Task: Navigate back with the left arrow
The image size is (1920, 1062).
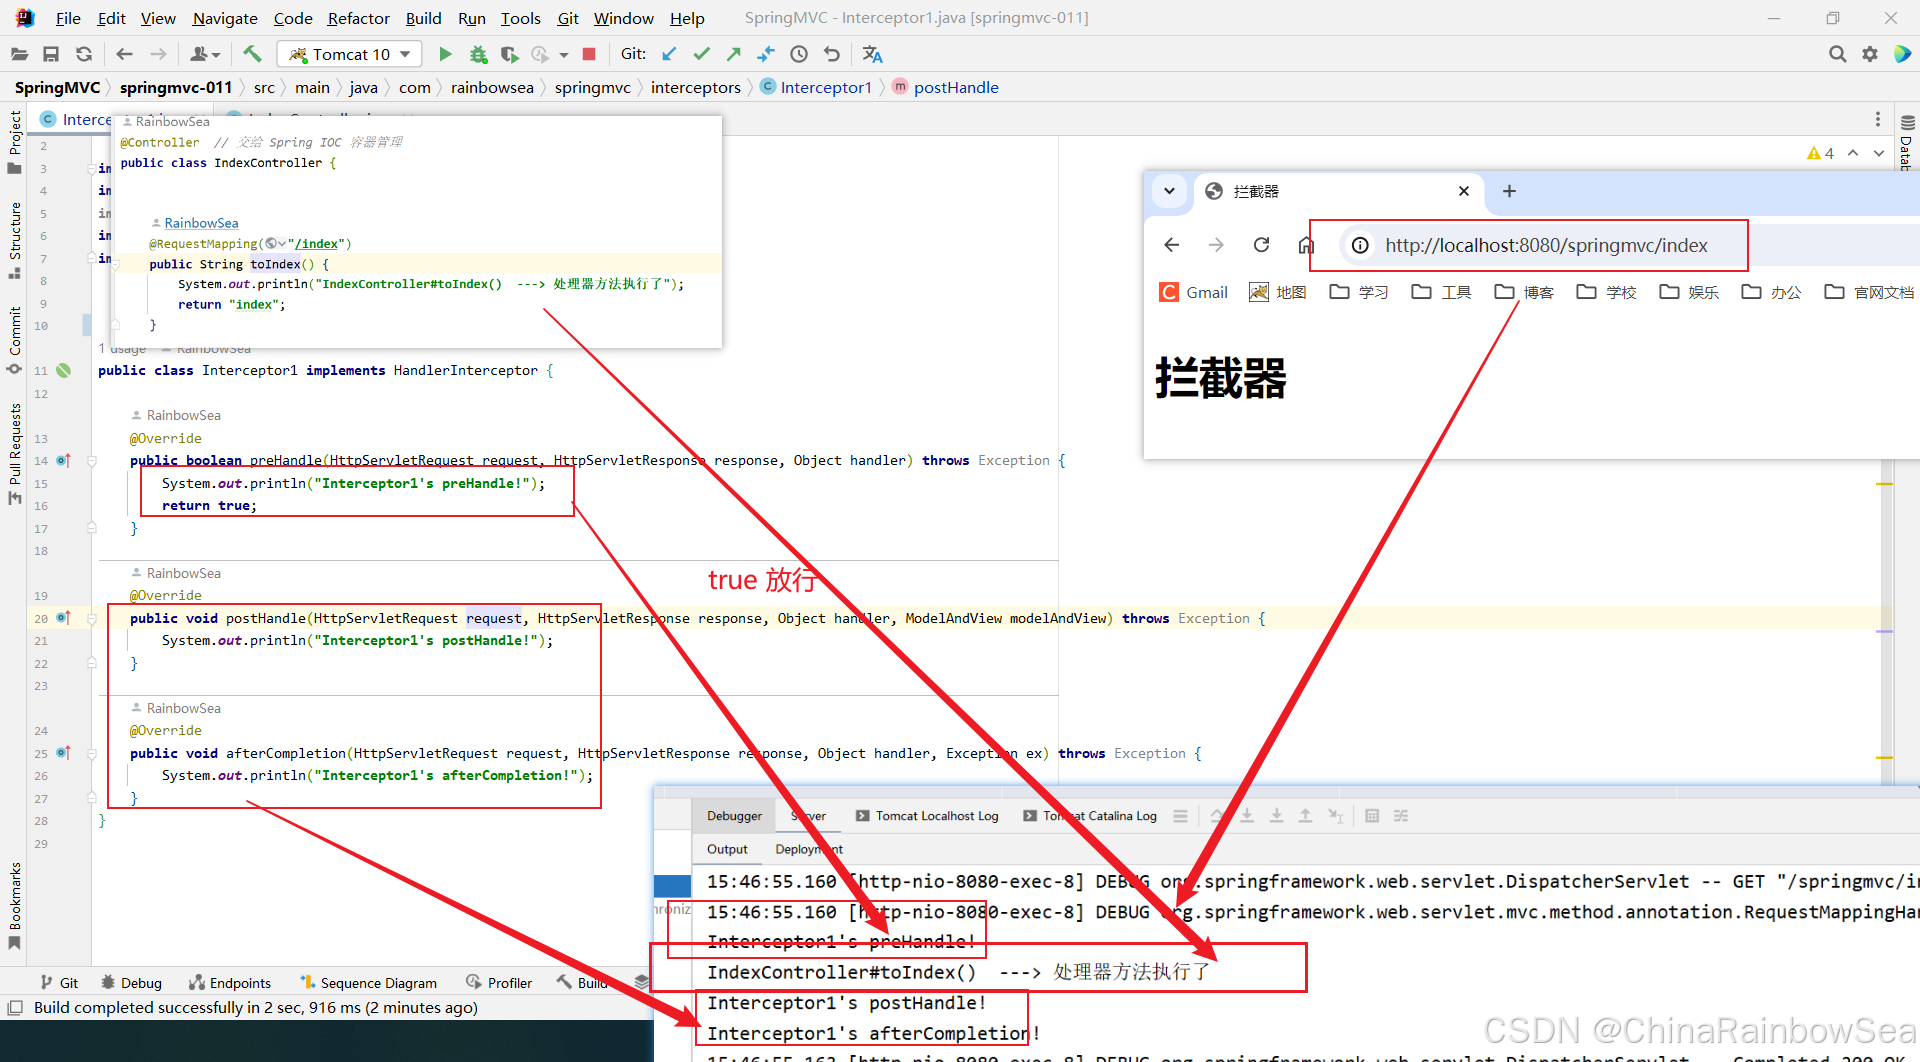Action: (x=124, y=54)
